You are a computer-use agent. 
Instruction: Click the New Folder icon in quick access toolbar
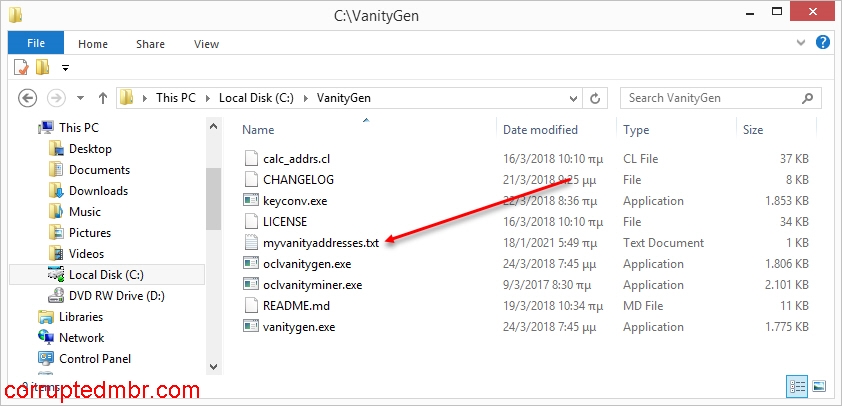43,67
